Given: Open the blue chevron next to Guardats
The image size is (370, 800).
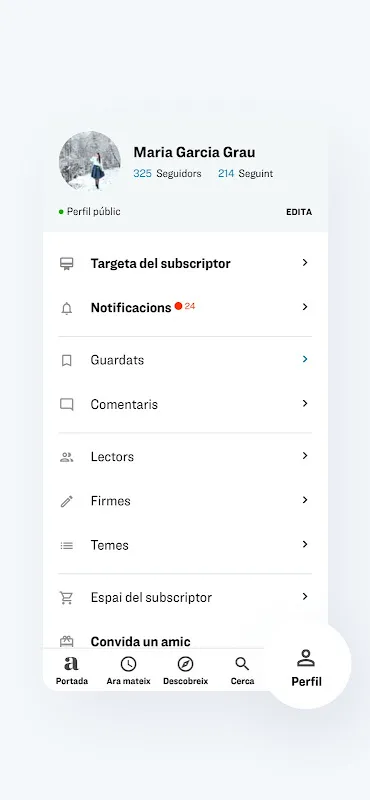Looking at the screenshot, I should (x=305, y=359).
